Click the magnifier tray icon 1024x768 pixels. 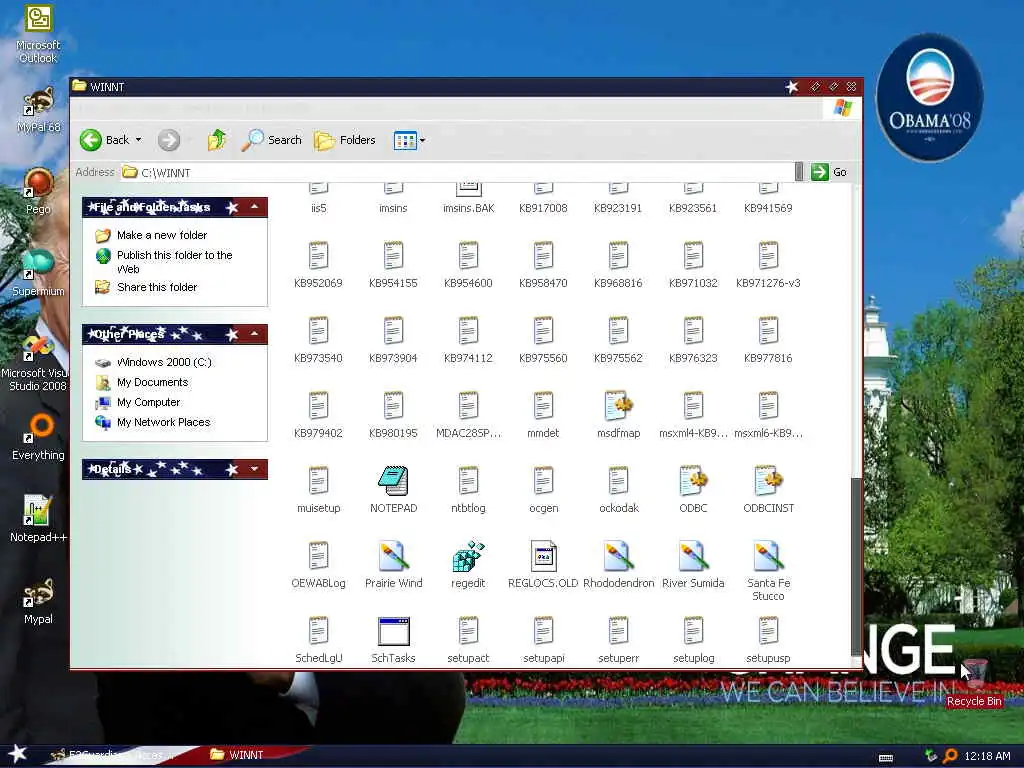[x=950, y=756]
